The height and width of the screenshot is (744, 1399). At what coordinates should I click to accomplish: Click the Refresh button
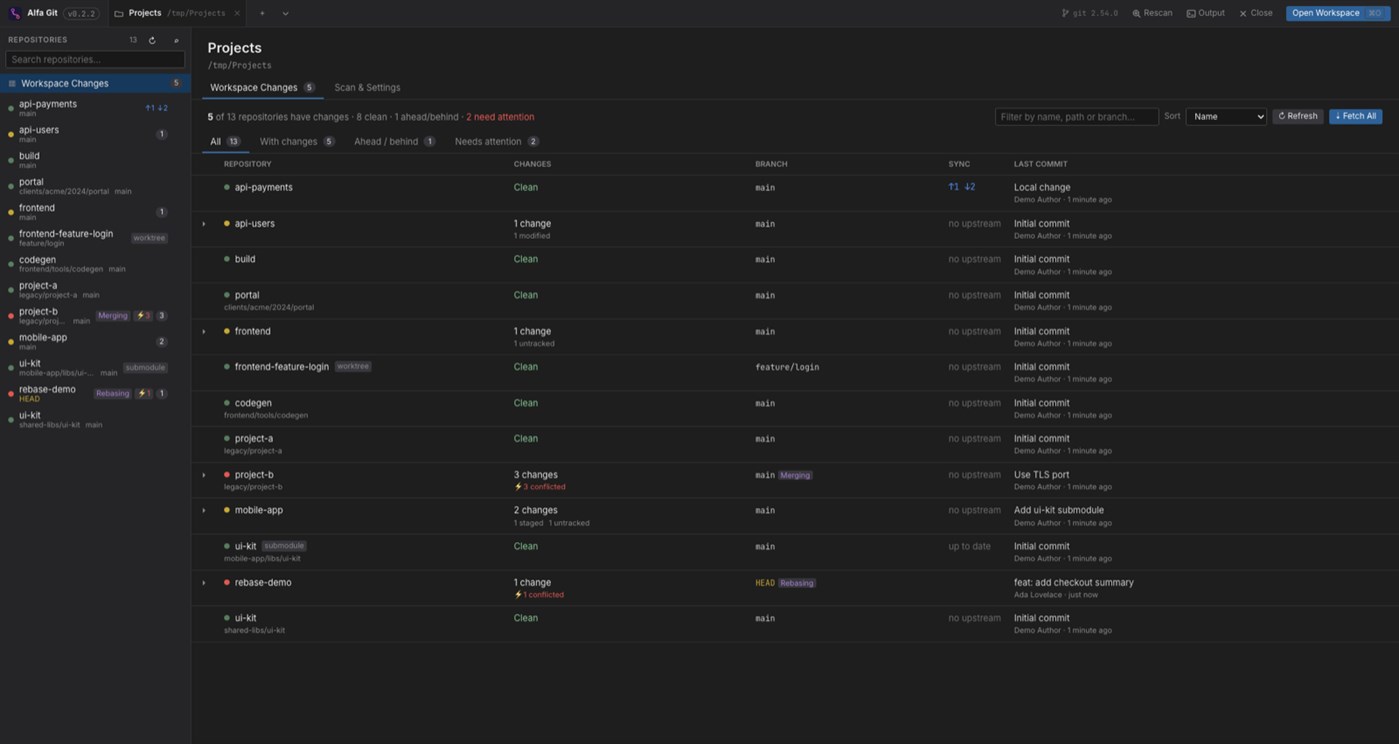1298,117
